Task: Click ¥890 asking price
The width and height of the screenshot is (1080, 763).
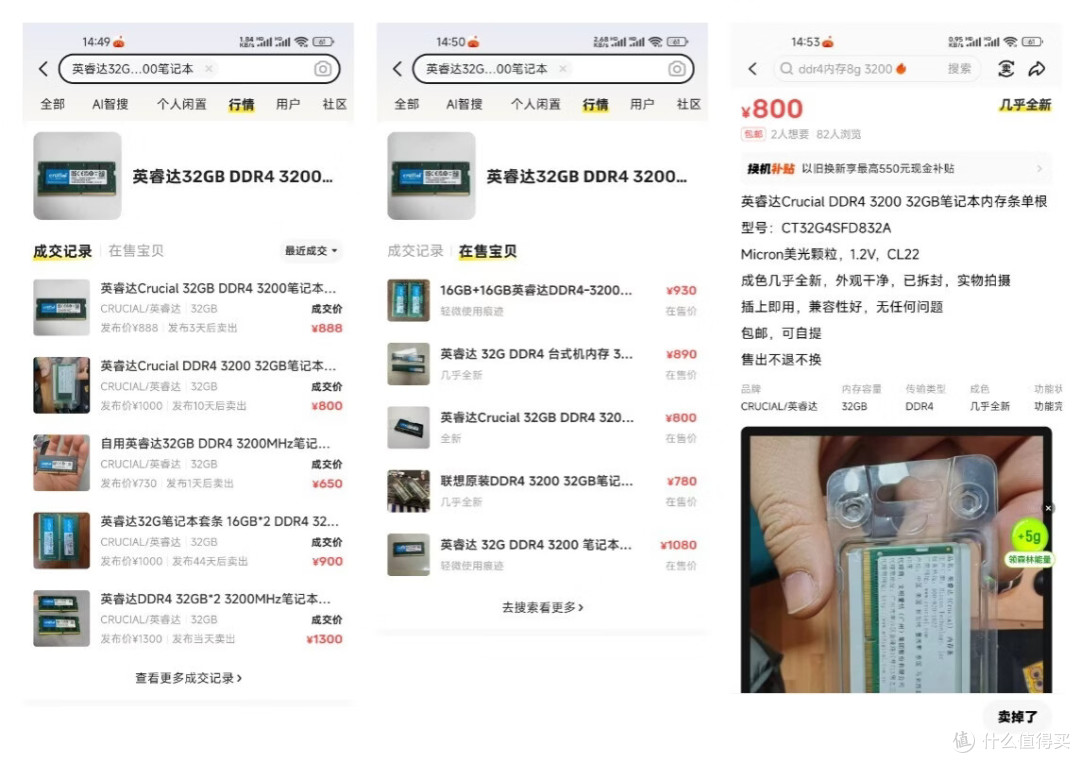Action: (x=681, y=354)
